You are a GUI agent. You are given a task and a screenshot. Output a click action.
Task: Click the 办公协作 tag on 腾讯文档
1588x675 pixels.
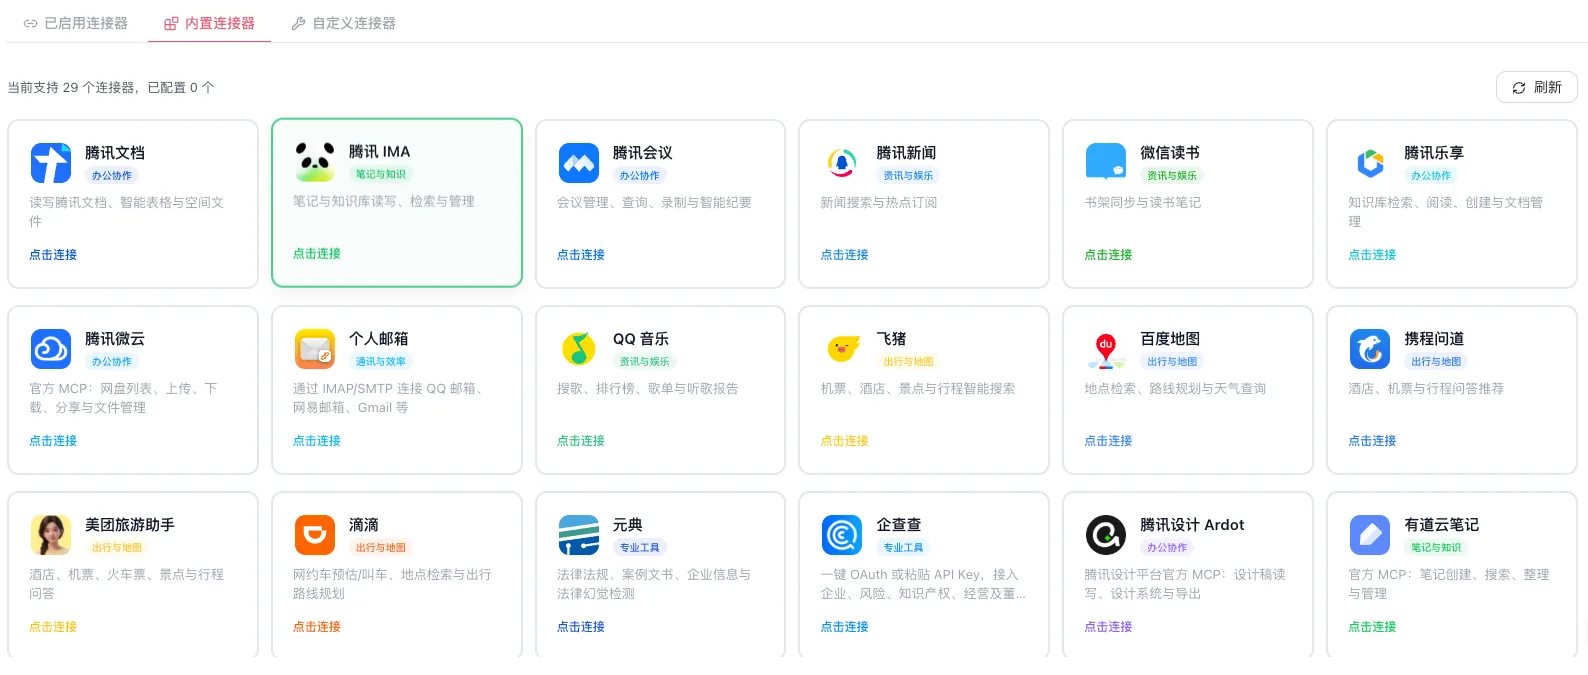pyautogui.click(x=112, y=176)
